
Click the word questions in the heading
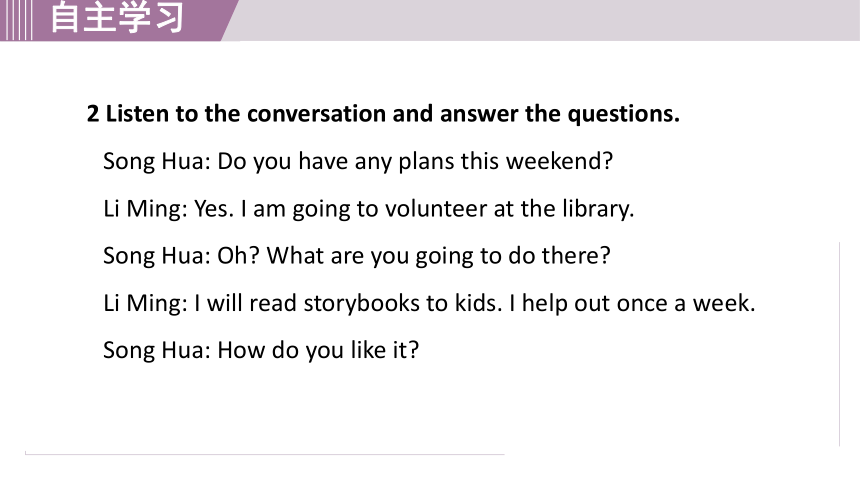(623, 115)
